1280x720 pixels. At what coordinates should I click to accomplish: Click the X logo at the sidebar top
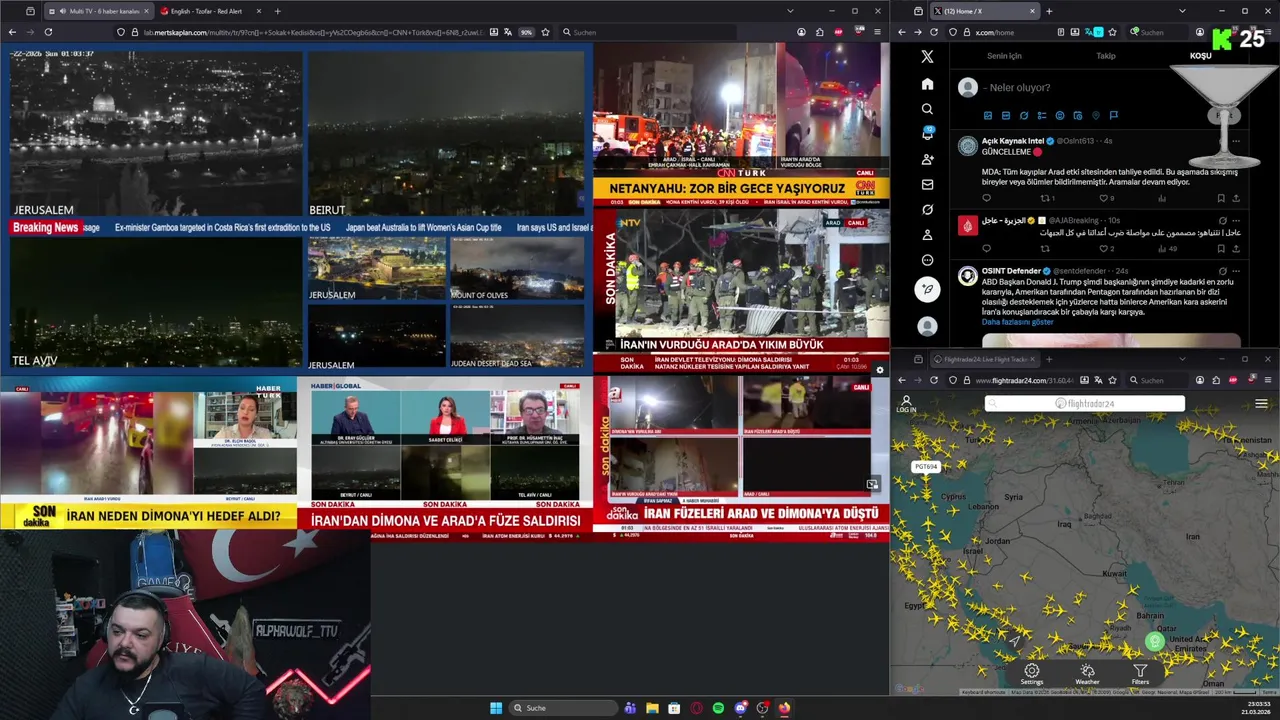(x=927, y=57)
